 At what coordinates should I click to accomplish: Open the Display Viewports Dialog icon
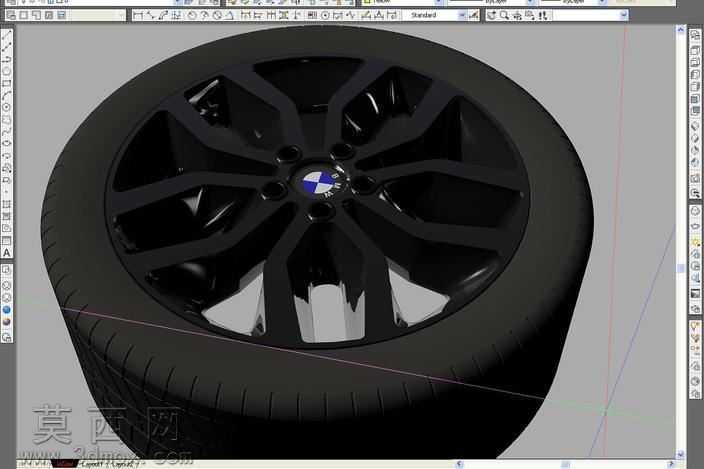pyautogui.click(x=11, y=16)
